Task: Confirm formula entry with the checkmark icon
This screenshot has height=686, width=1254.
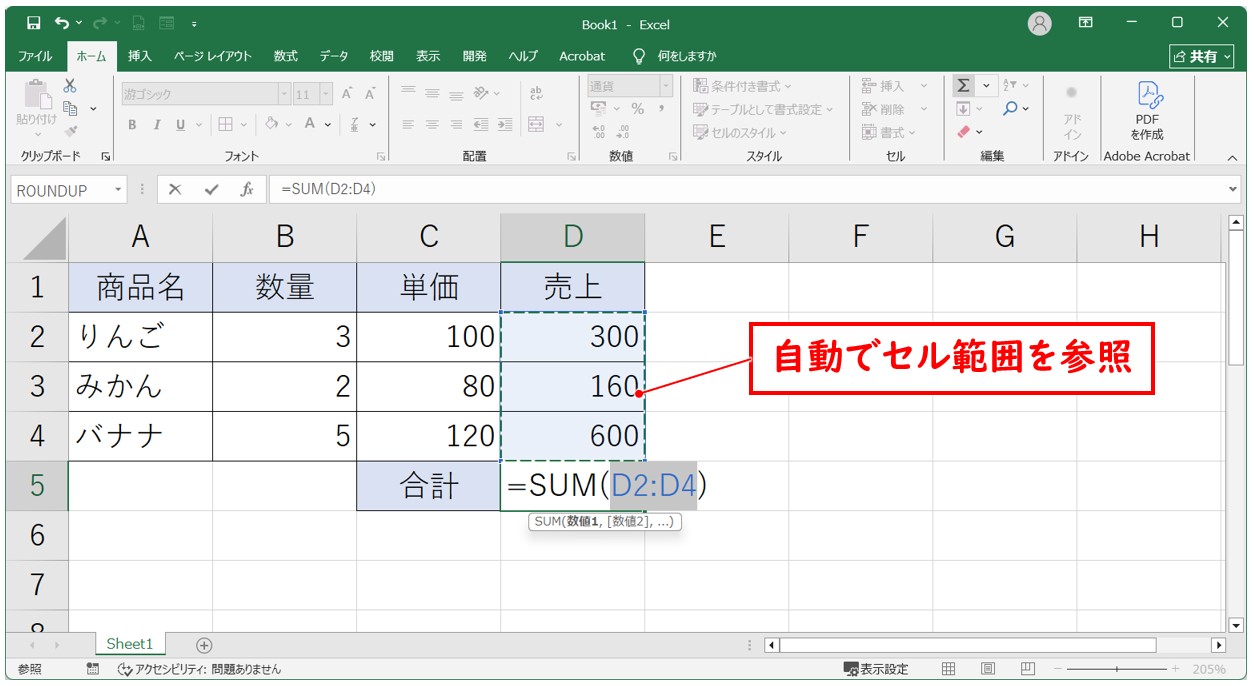Action: point(211,190)
